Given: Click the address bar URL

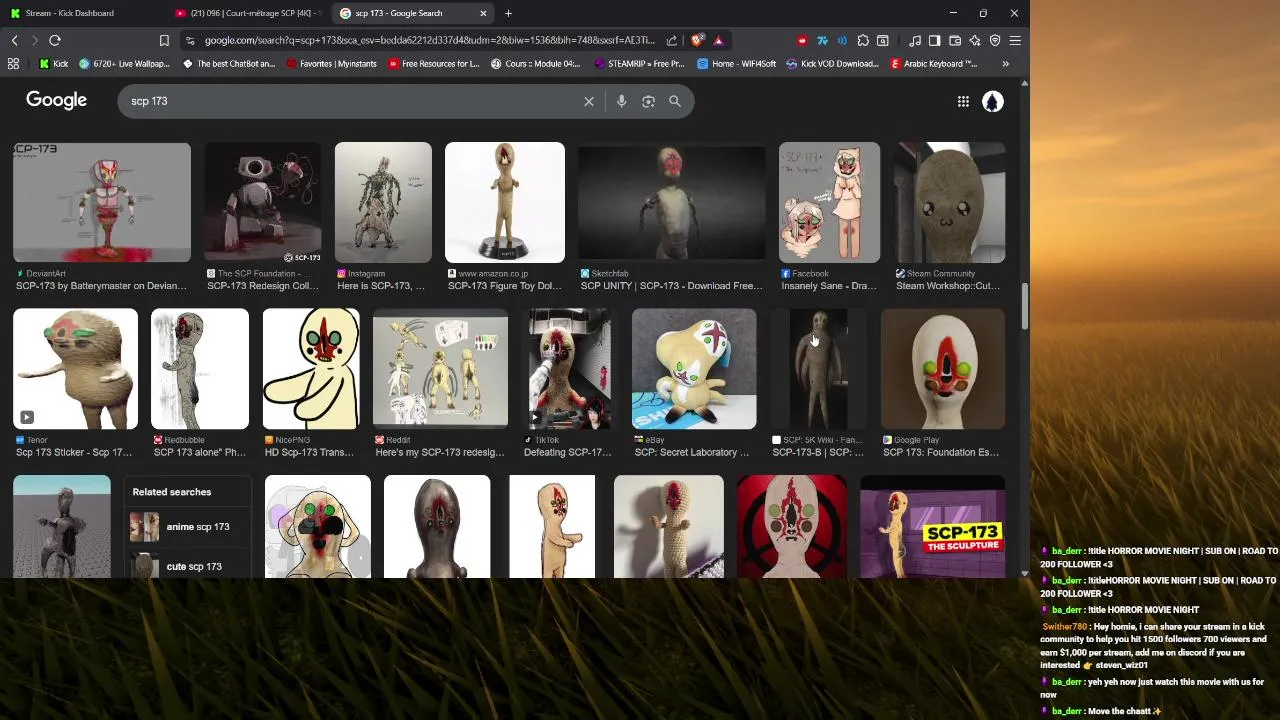Looking at the screenshot, I should (x=430, y=40).
